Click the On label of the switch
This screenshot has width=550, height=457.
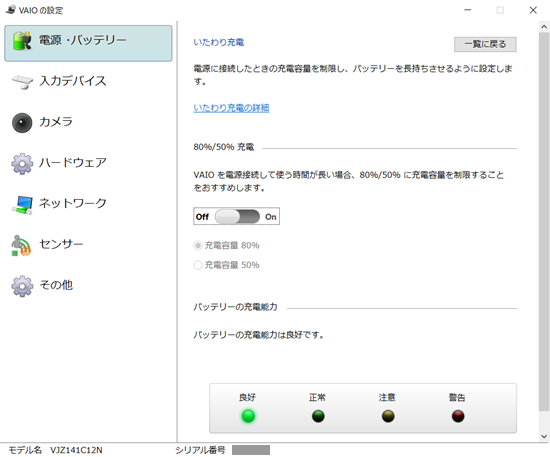click(x=270, y=217)
